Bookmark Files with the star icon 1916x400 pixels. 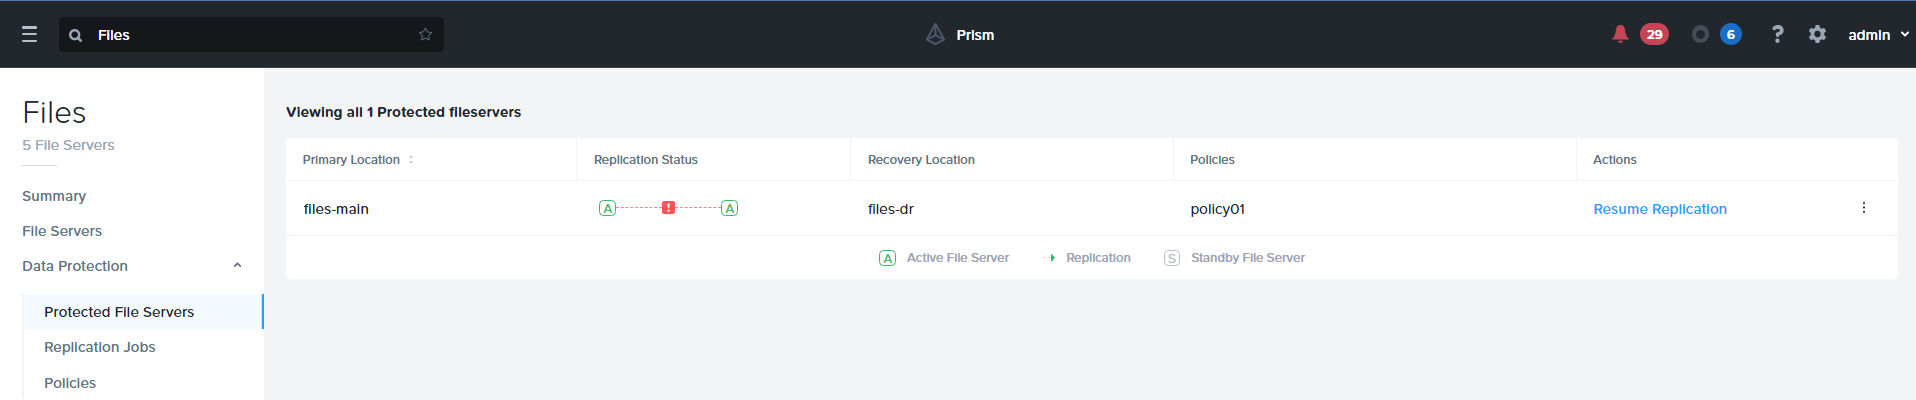425,34
